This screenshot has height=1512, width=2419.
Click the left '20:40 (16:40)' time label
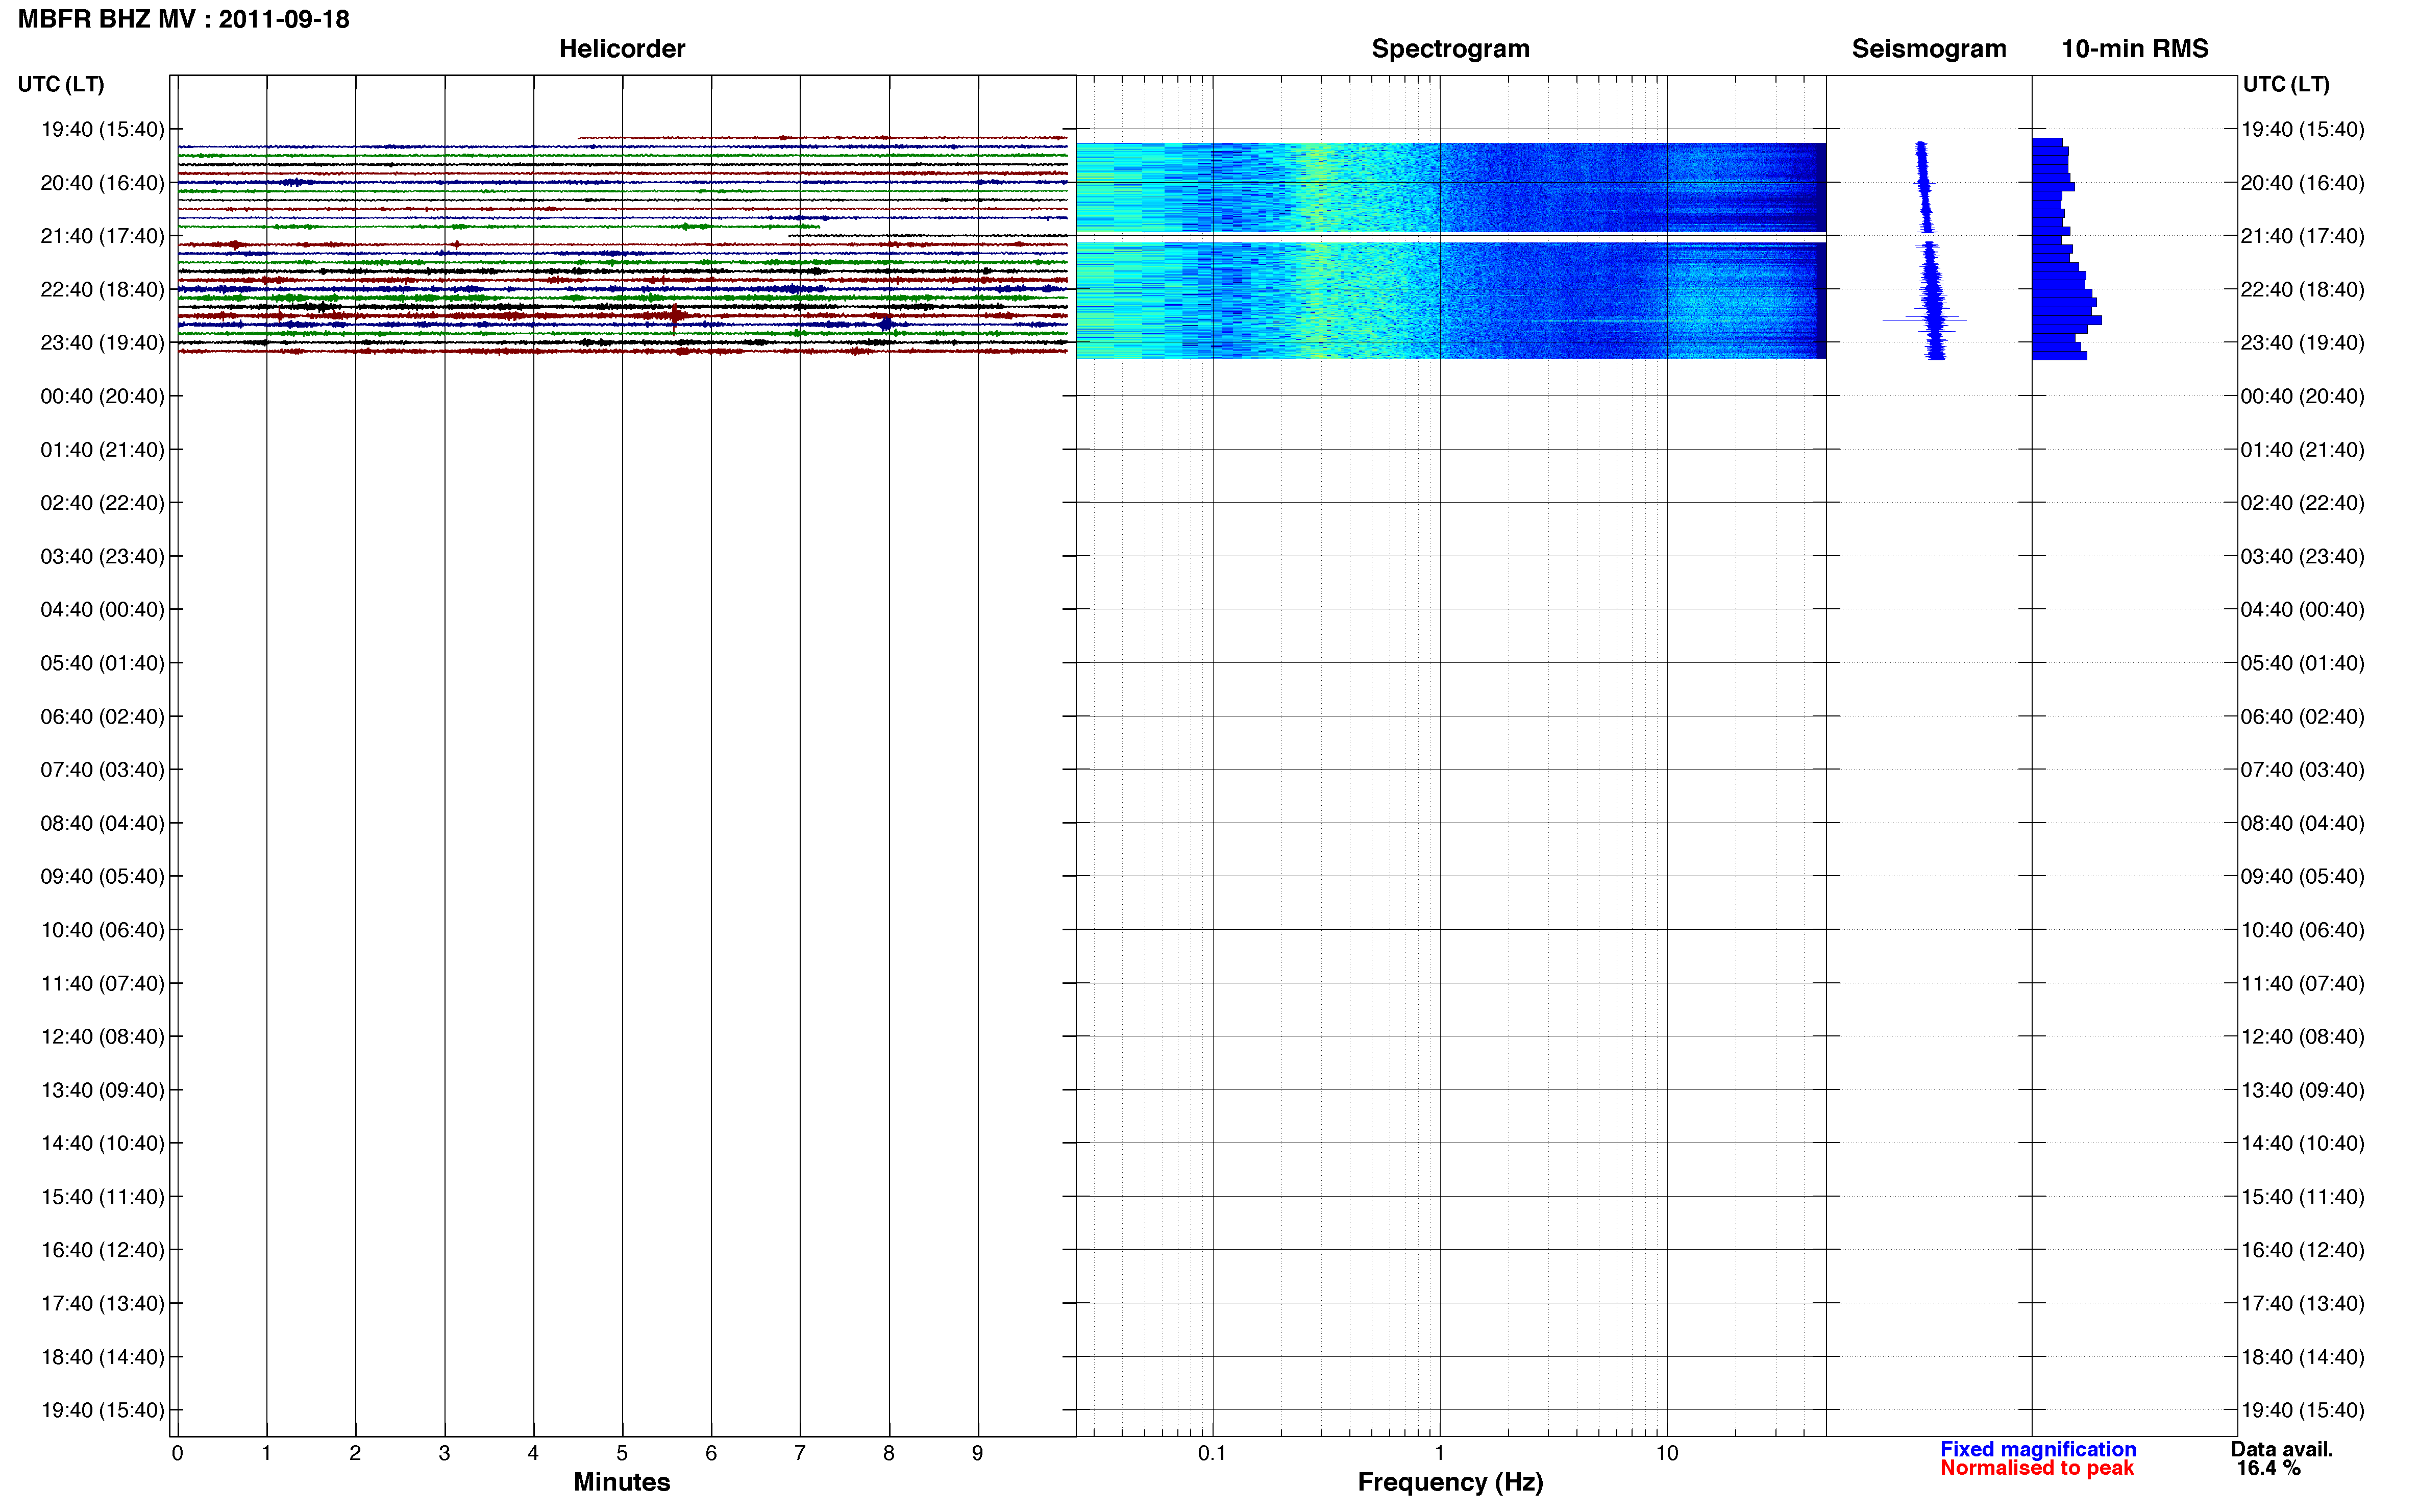tap(102, 183)
